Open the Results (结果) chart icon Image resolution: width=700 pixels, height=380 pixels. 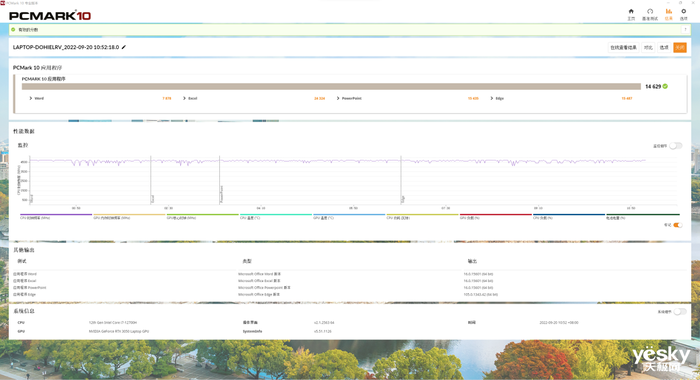pos(668,11)
